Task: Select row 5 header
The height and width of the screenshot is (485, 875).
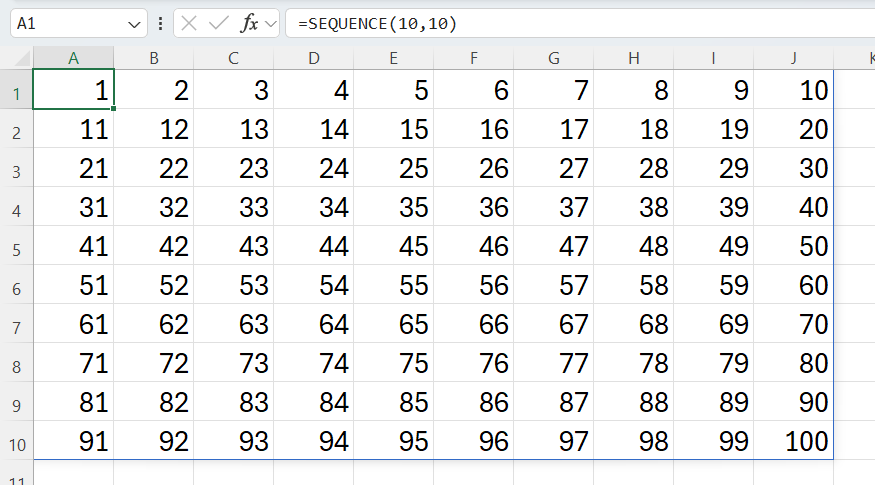Action: (x=17, y=246)
